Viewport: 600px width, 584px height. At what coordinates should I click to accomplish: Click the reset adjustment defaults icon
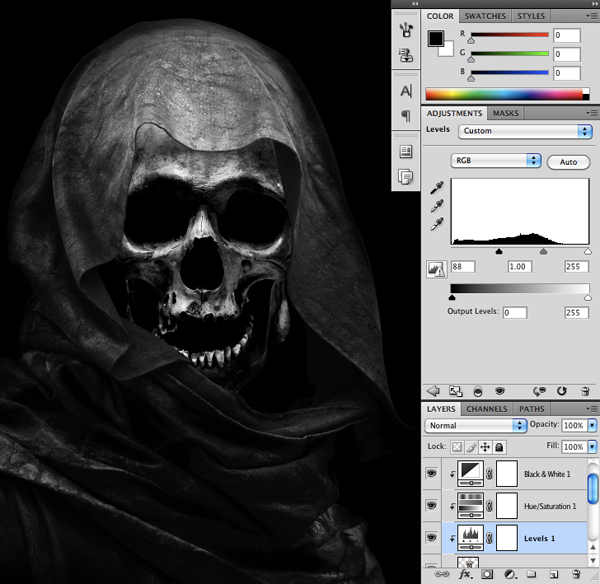[x=561, y=391]
